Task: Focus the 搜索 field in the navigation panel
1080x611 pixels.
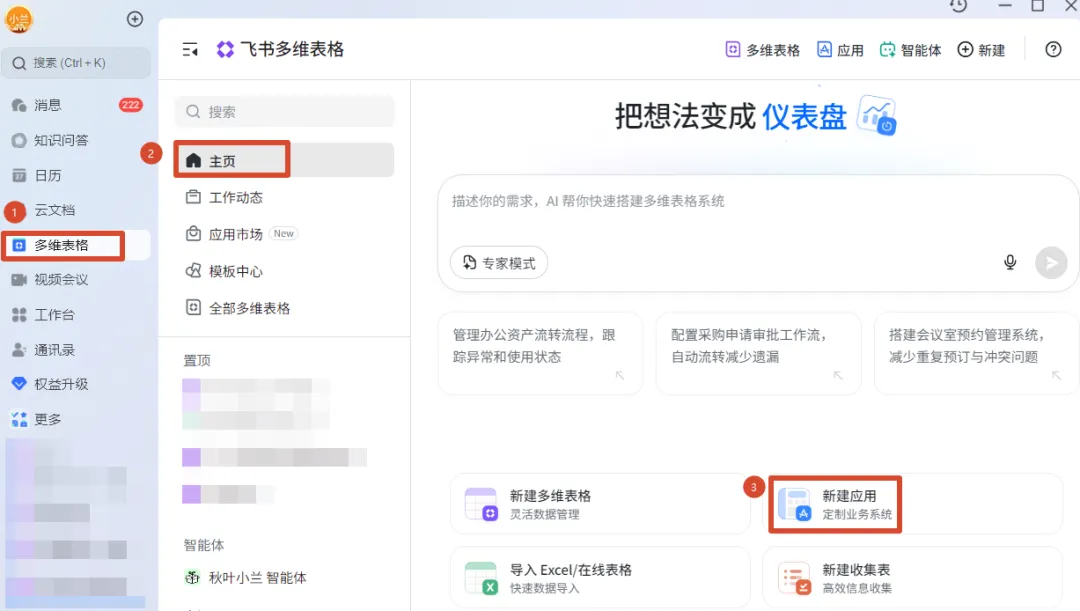Action: click(284, 112)
